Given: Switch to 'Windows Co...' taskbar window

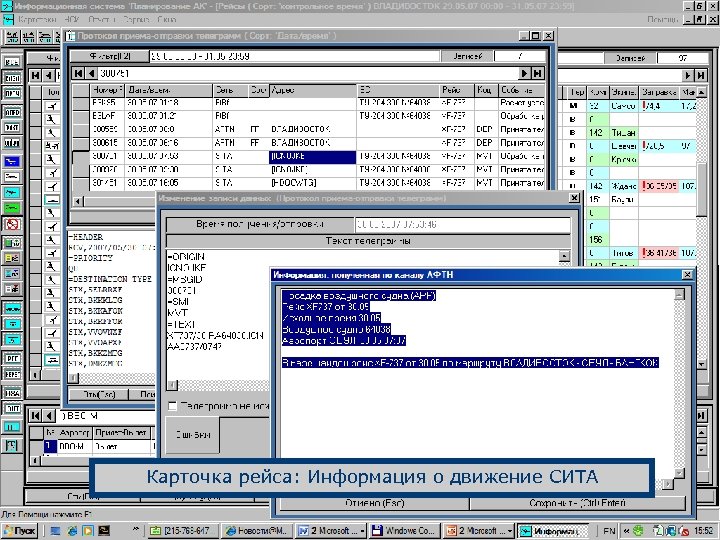Looking at the screenshot, I should [404, 531].
